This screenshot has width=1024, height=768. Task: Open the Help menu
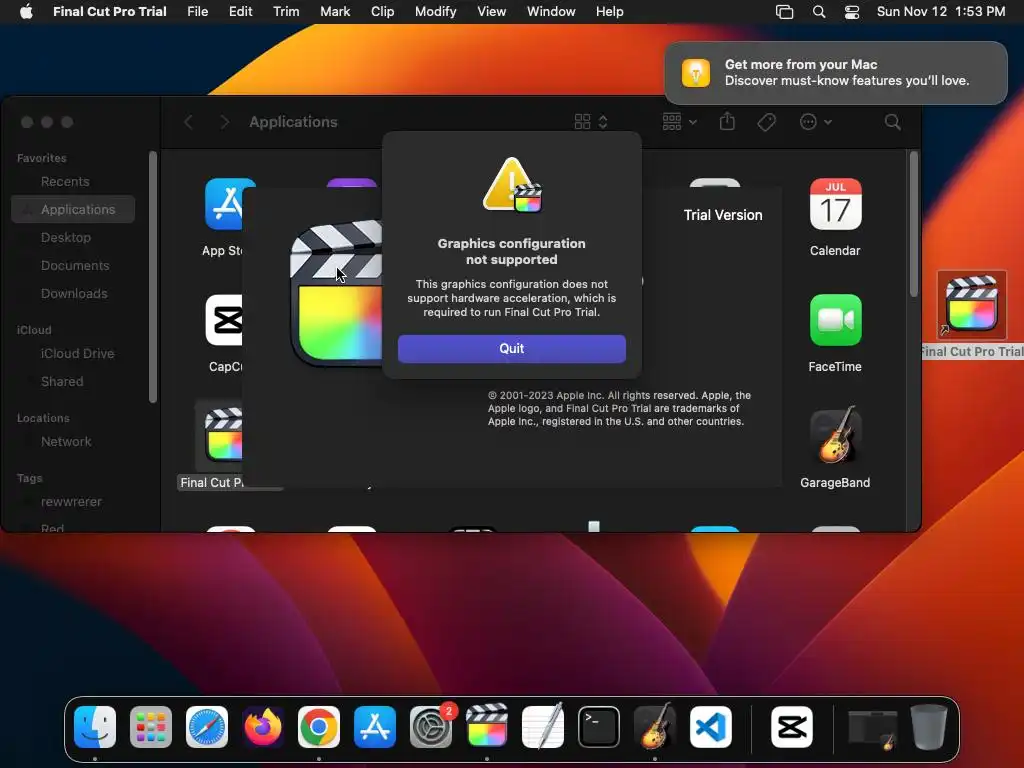(x=609, y=11)
